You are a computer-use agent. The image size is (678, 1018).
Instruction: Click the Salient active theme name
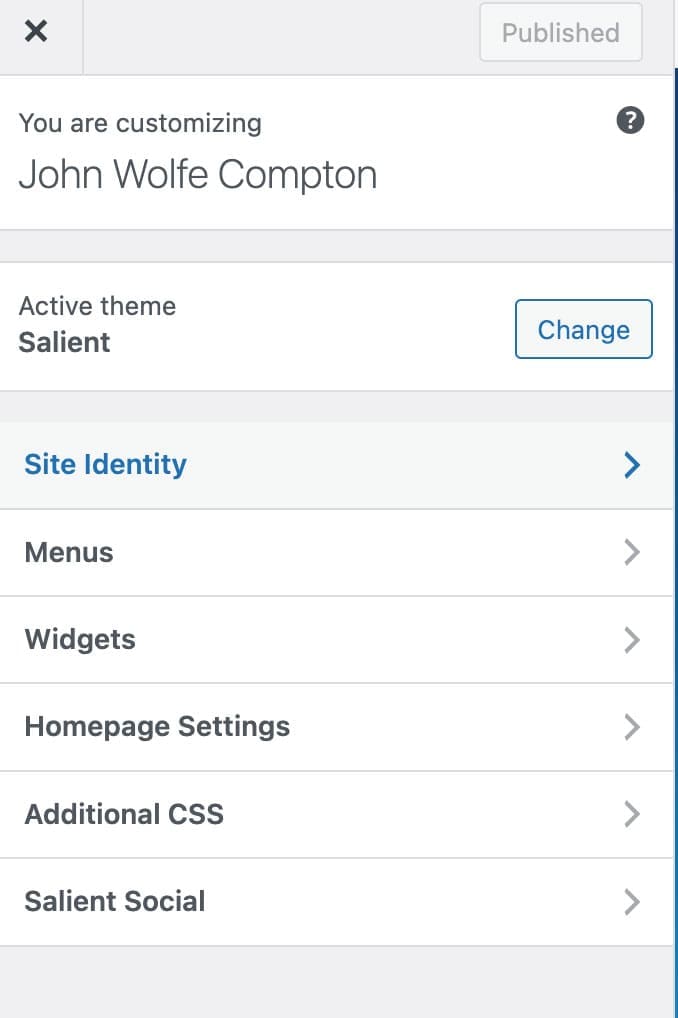point(65,342)
